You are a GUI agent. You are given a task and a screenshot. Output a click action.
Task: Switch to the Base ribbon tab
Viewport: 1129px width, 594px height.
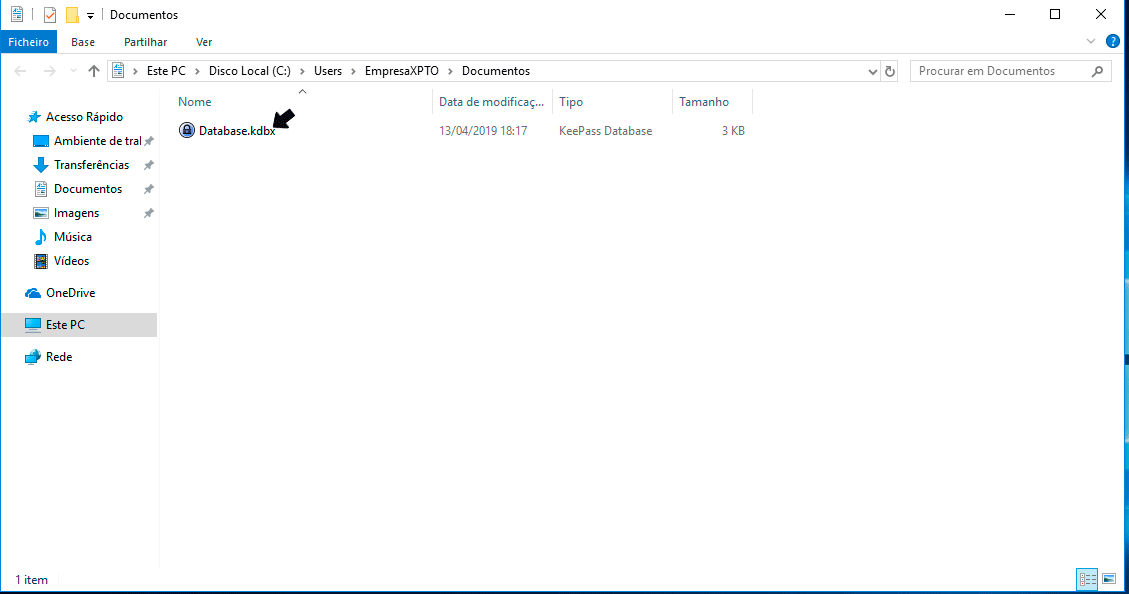coord(83,42)
